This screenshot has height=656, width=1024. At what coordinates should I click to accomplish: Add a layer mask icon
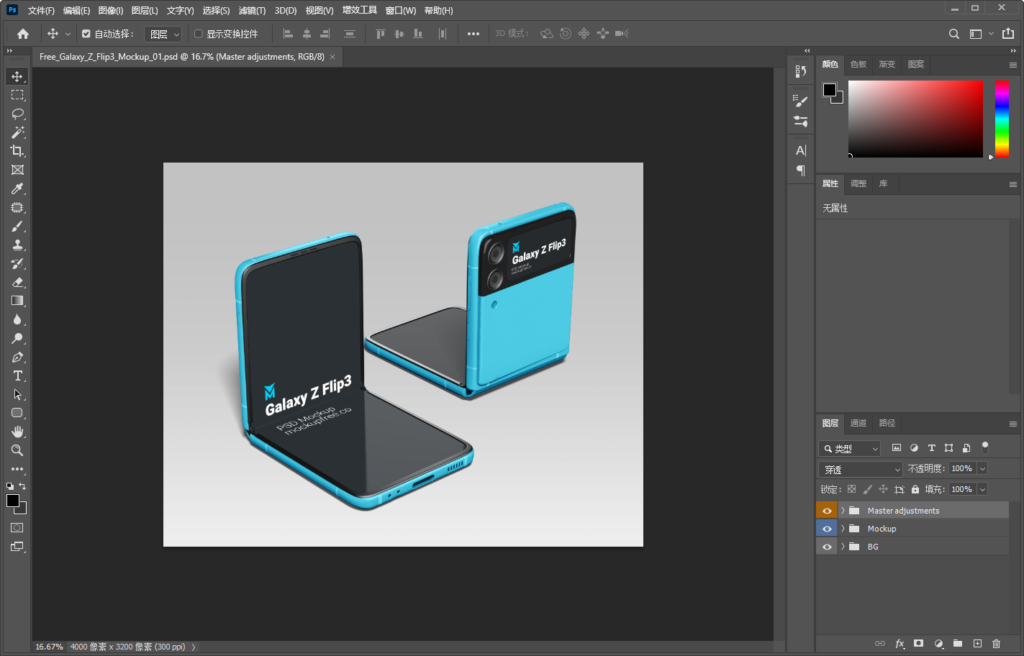(x=919, y=644)
